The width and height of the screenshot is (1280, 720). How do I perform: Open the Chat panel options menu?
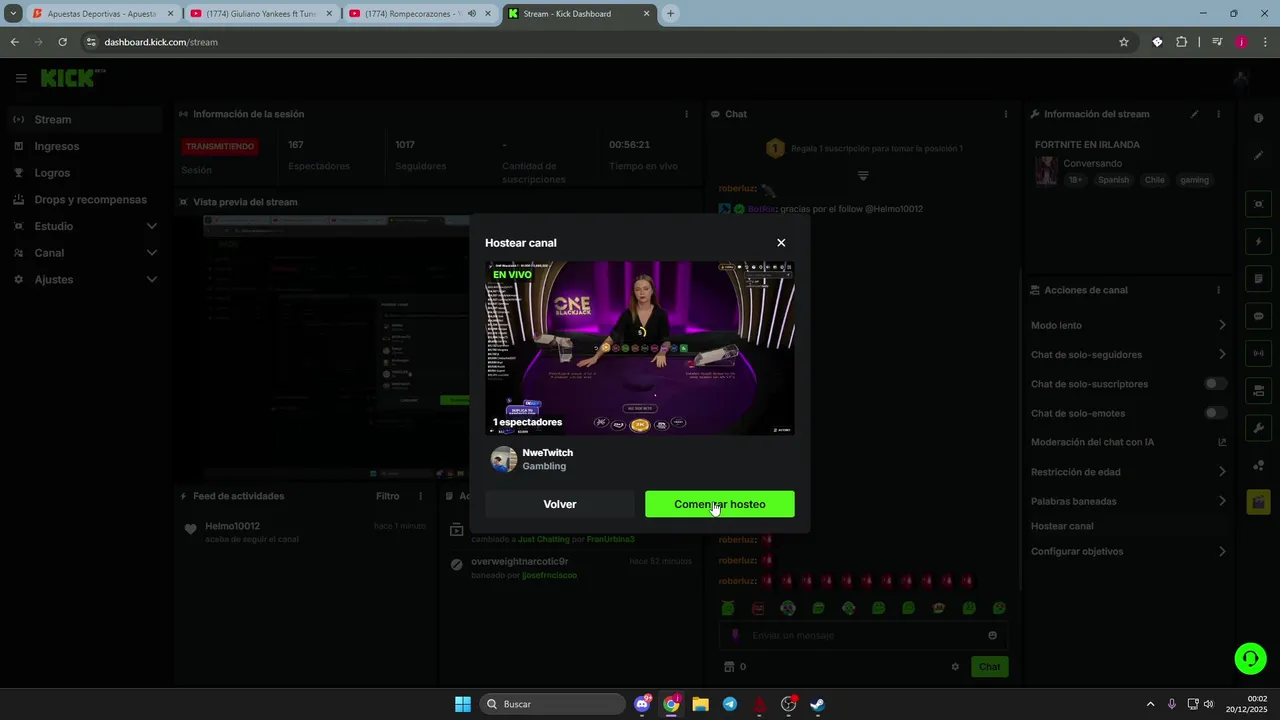coord(1006,114)
